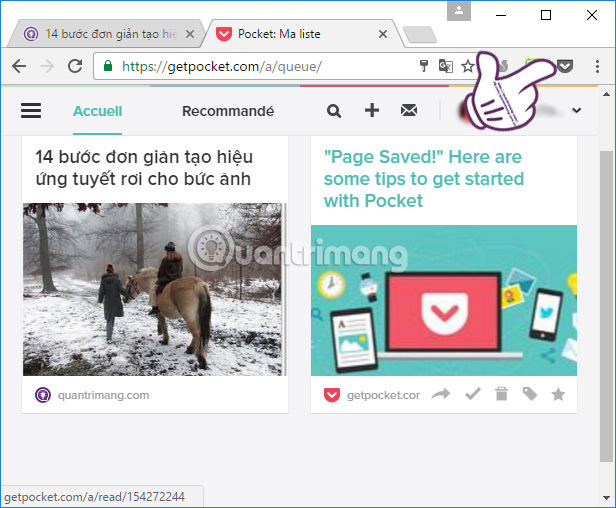Viewport: 616px width, 508px height.
Task: Switch to the '14 bước đơn giản' browser tab
Action: click(x=106, y=34)
